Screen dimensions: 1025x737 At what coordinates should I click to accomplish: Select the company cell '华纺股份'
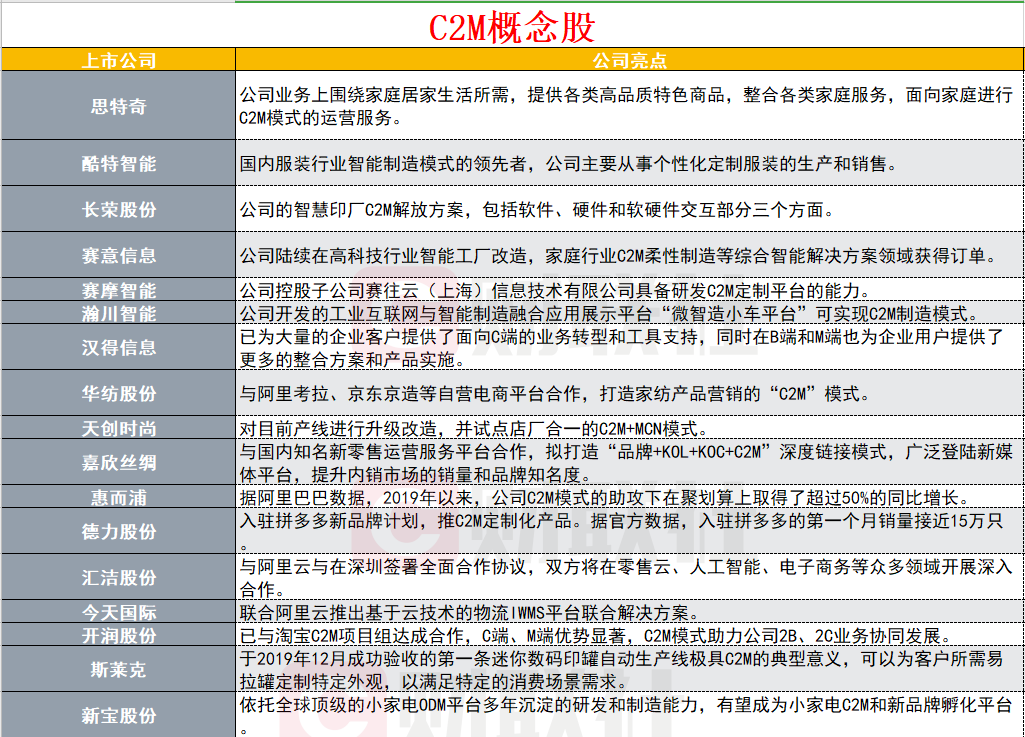118,393
